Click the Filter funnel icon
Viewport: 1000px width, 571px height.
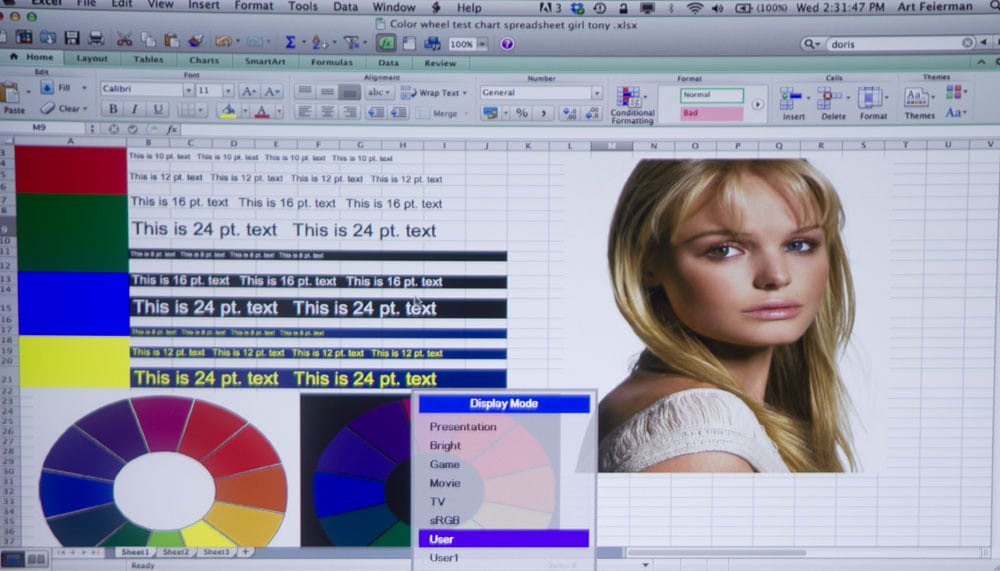pyautogui.click(x=351, y=43)
